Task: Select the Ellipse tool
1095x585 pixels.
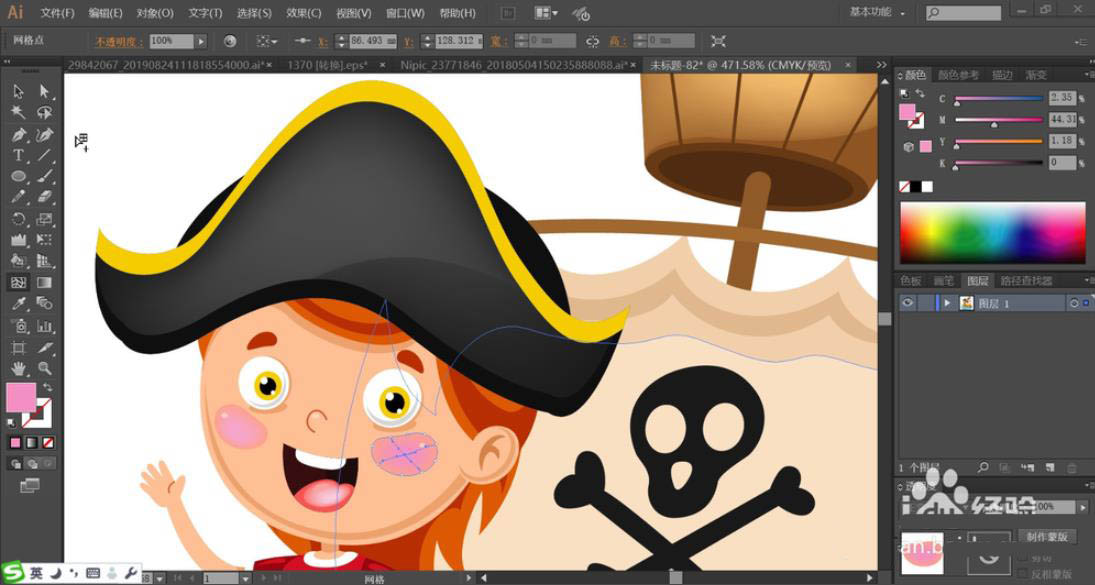Action: [x=18, y=177]
